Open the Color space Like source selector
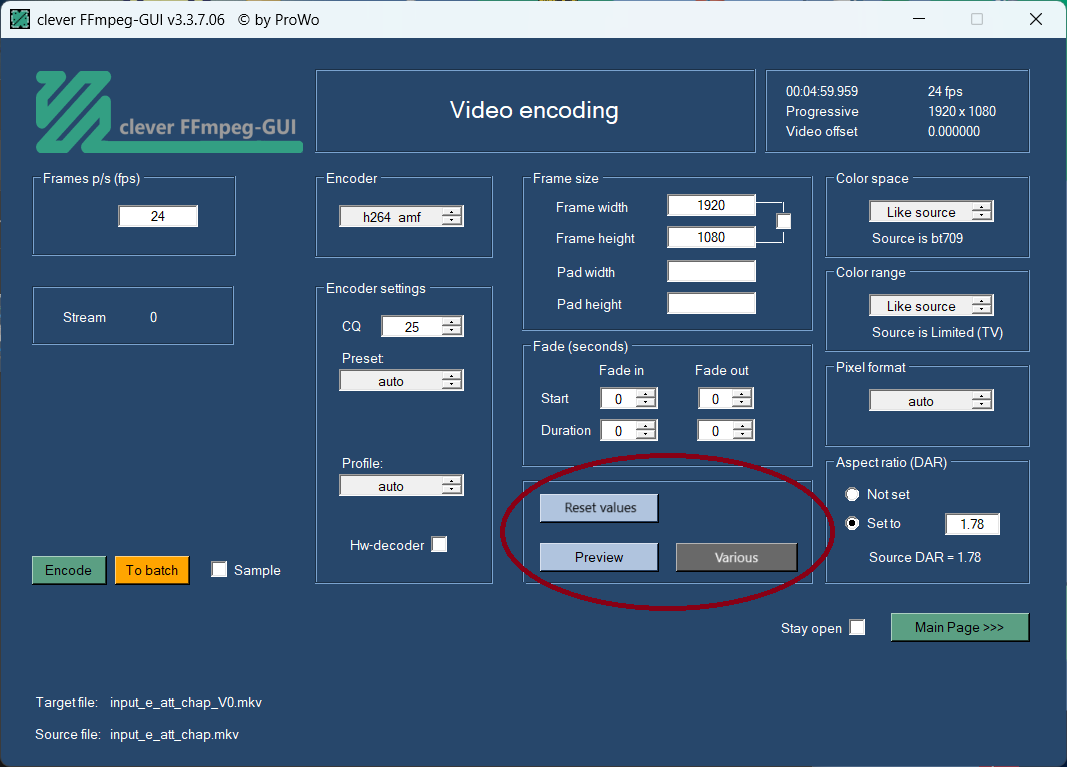 coord(931,212)
